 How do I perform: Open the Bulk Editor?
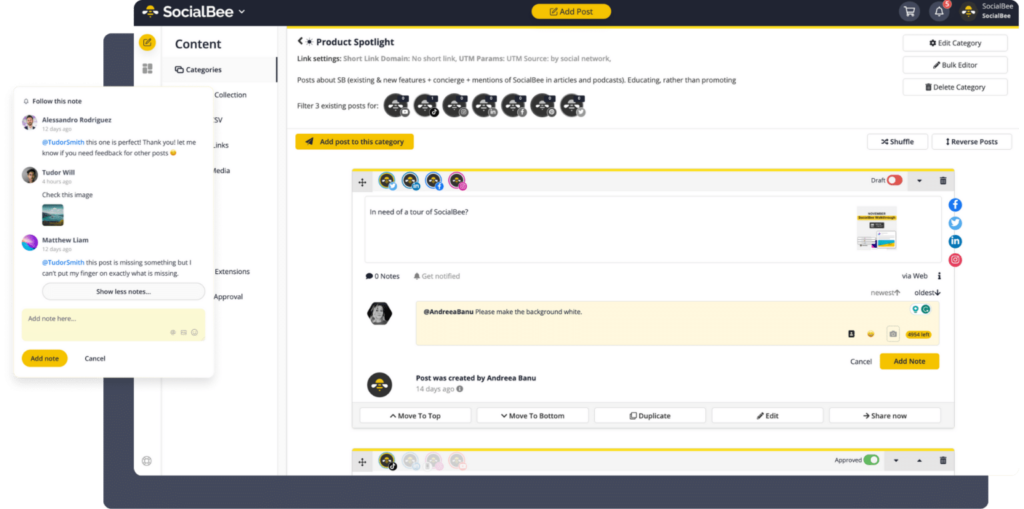(x=955, y=65)
